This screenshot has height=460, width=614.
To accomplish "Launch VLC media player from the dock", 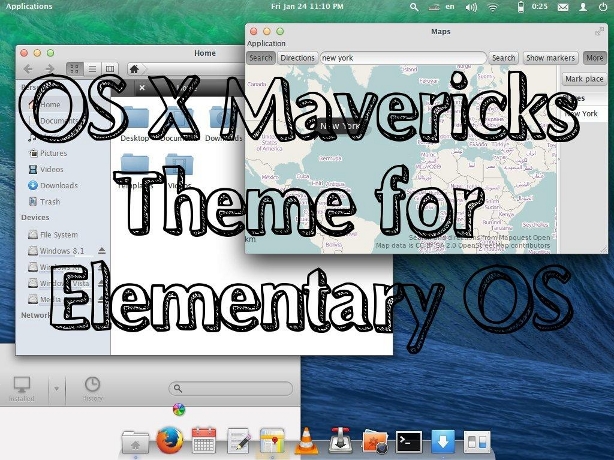I will tap(306, 441).
